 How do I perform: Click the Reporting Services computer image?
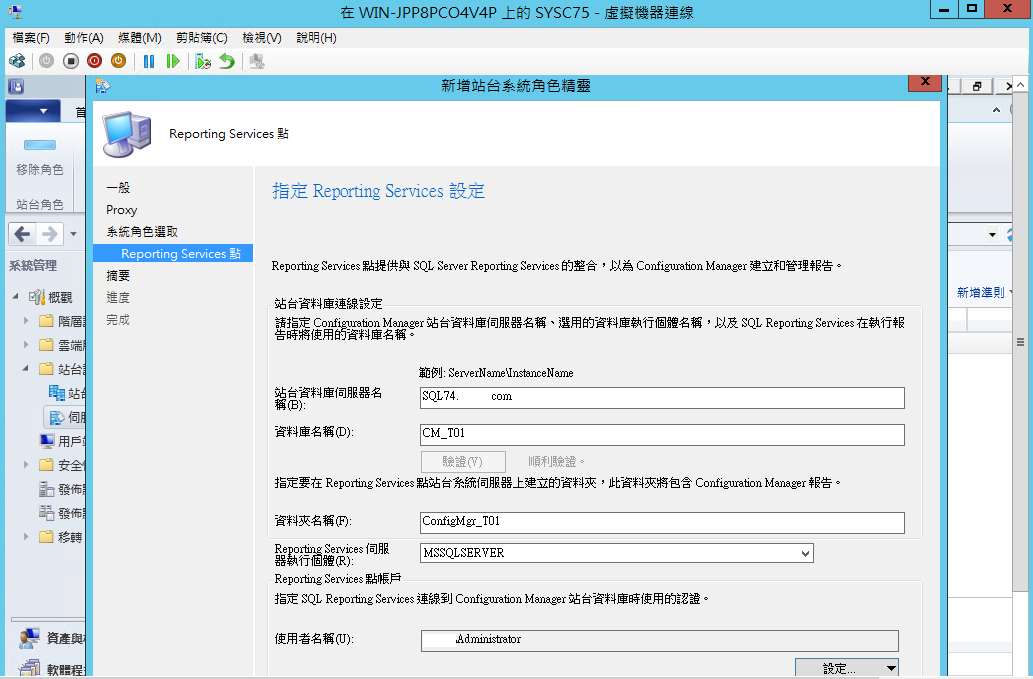[x=127, y=134]
